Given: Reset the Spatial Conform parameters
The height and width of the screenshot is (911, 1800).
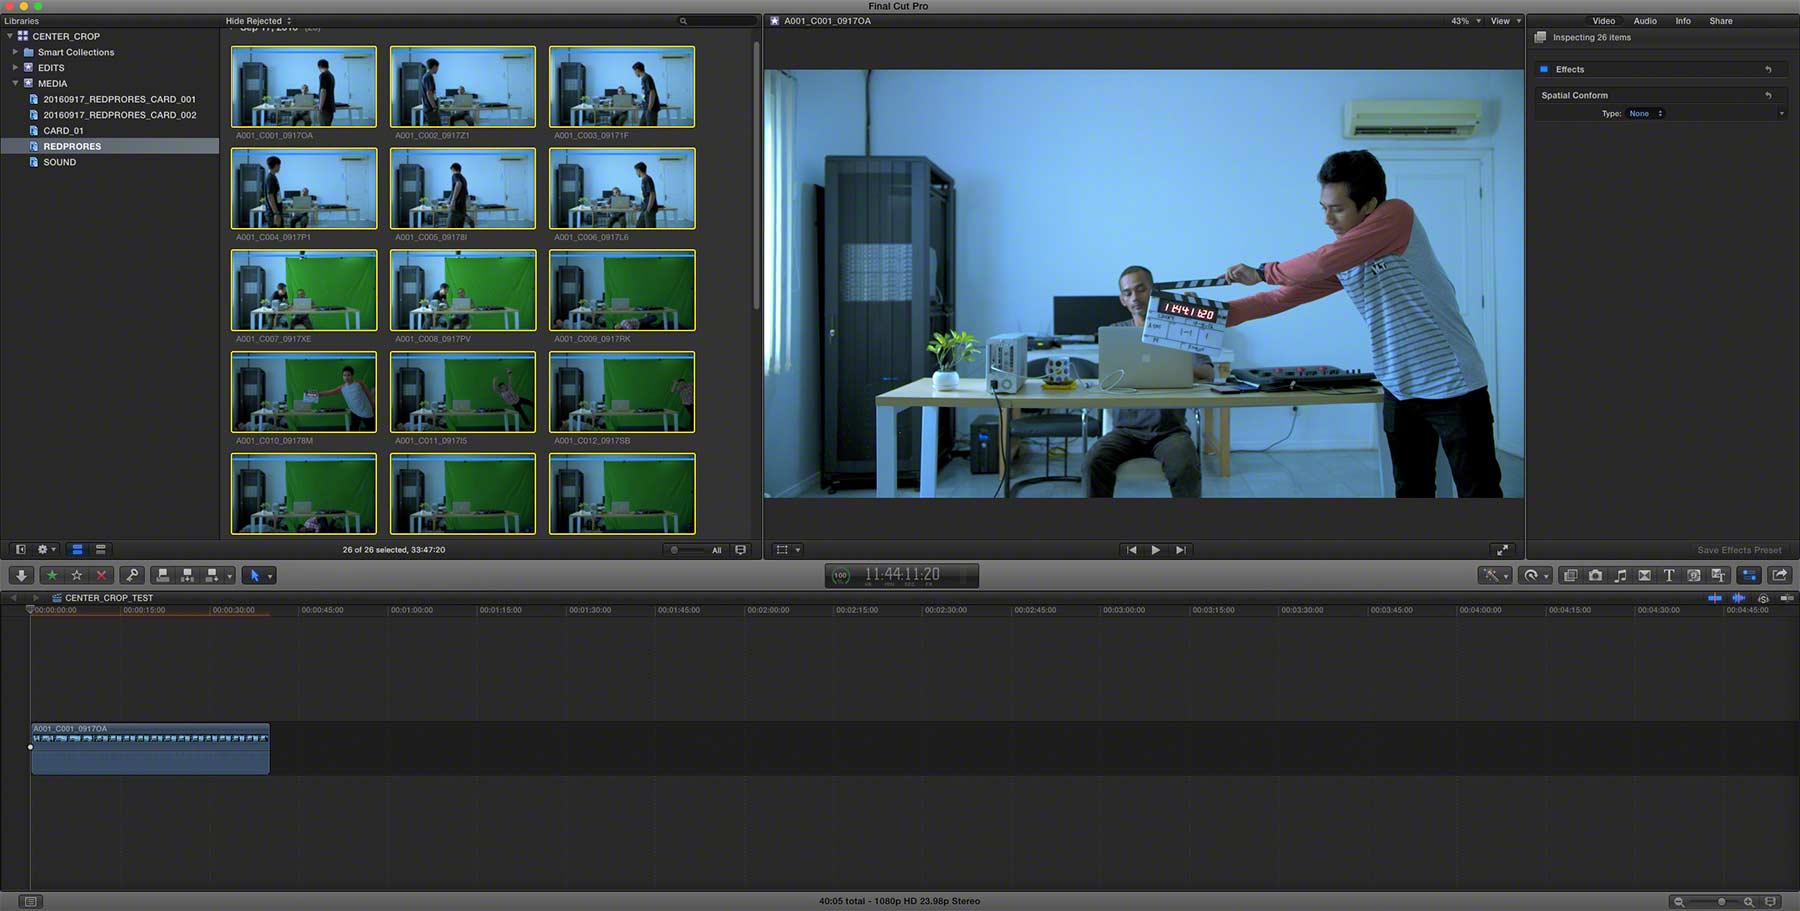Looking at the screenshot, I should 1768,95.
